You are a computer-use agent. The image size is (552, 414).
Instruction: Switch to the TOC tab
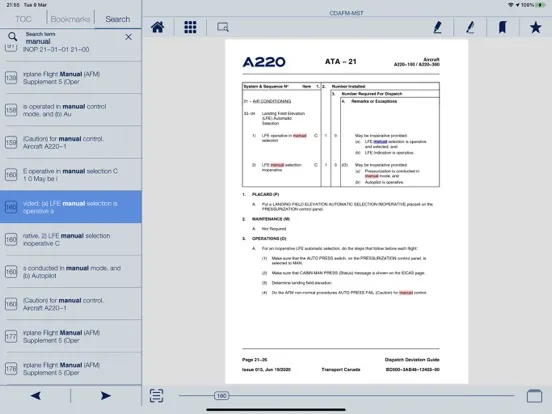tap(23, 19)
